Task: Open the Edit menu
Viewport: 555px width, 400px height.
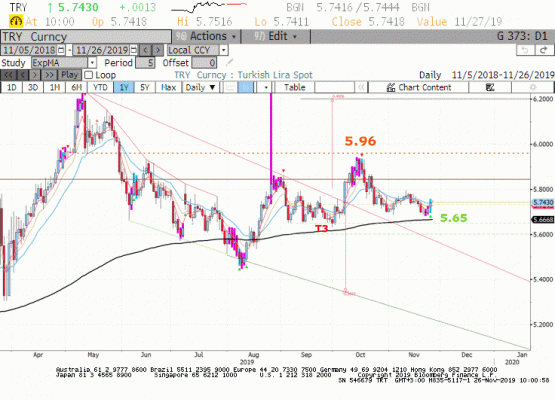Action: [x=275, y=36]
